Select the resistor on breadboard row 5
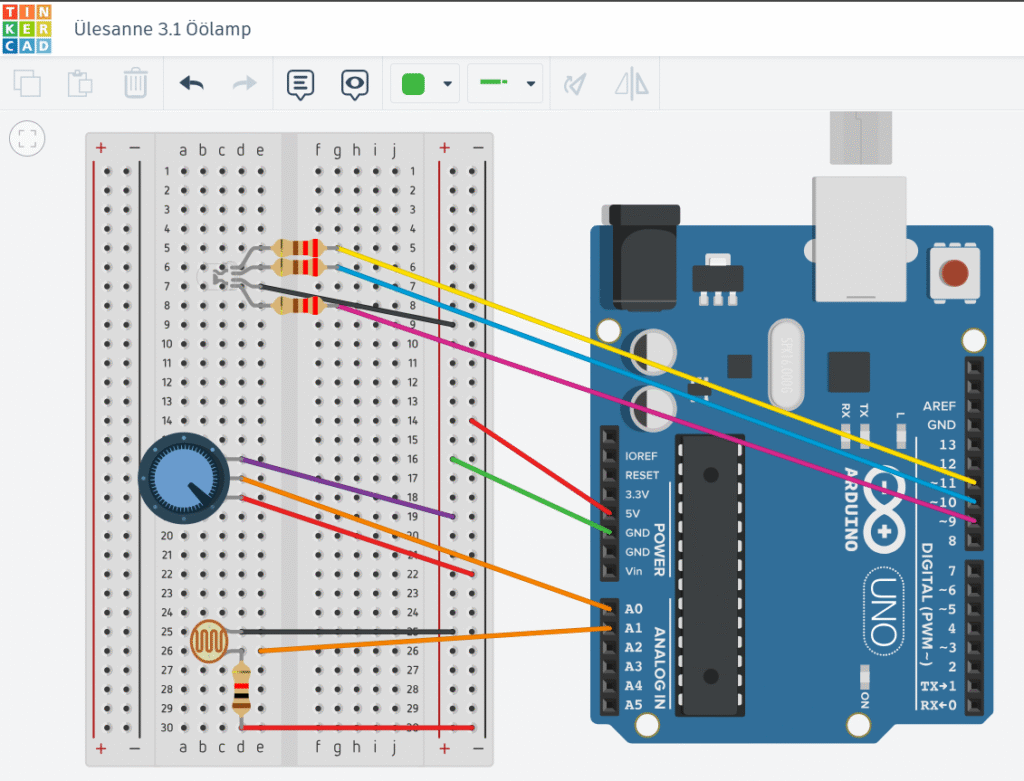This screenshot has width=1024, height=781. [299, 247]
